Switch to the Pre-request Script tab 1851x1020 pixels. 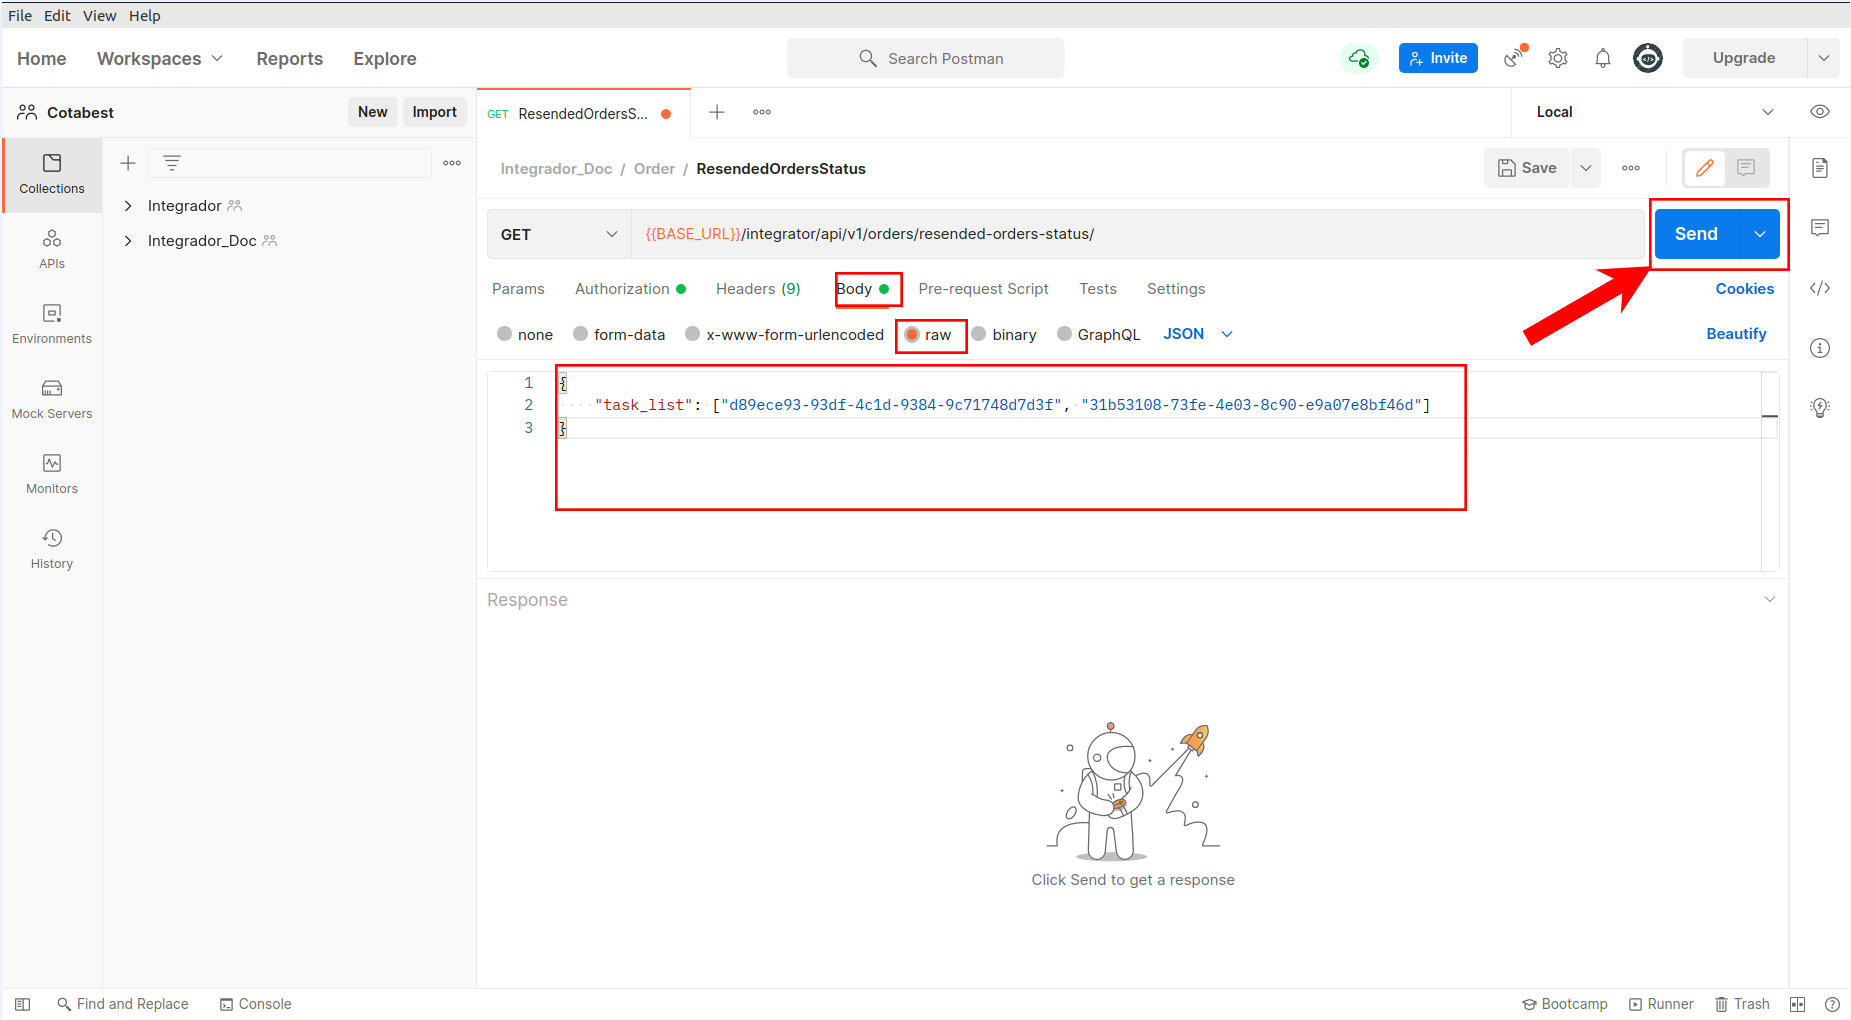tap(983, 288)
